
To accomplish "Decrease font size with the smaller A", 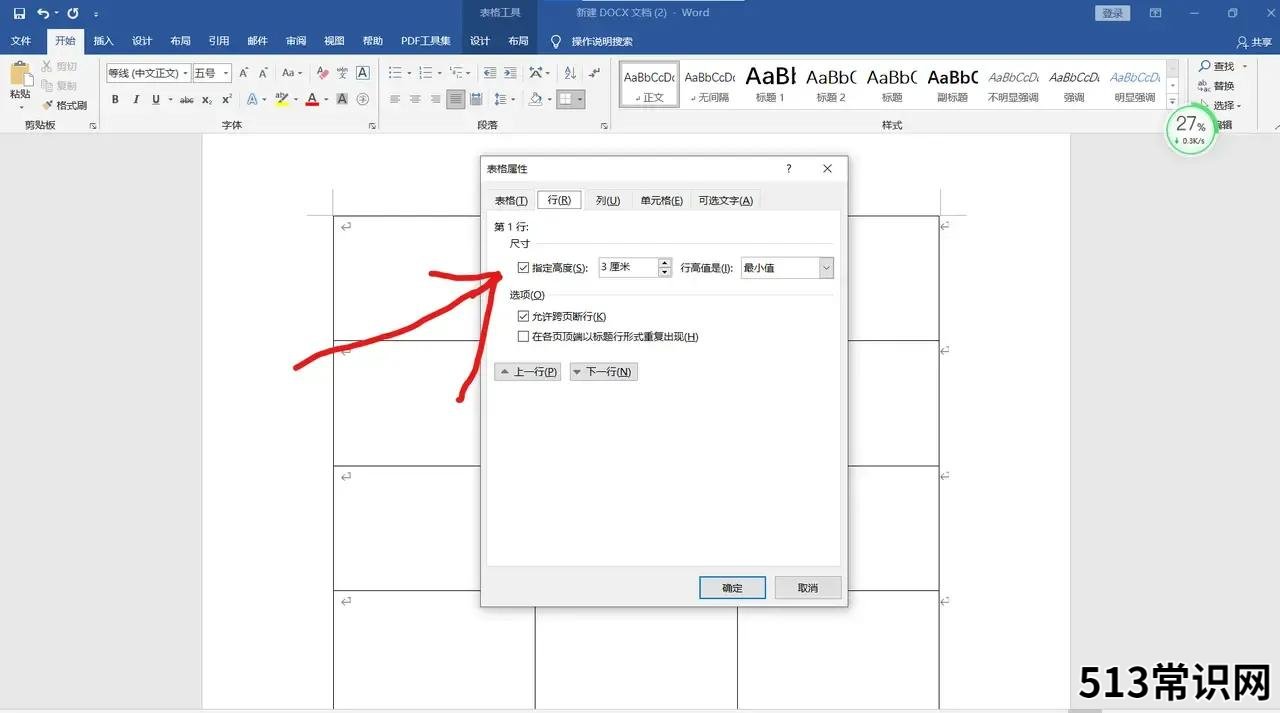I will point(263,73).
